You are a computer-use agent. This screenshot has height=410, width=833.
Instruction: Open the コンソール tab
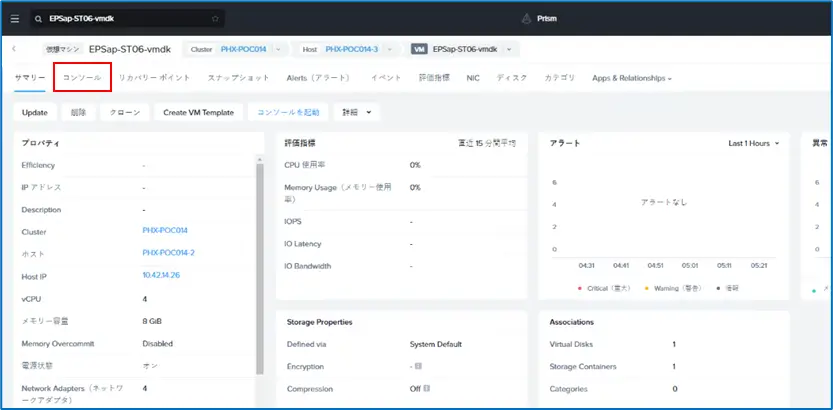(x=82, y=78)
